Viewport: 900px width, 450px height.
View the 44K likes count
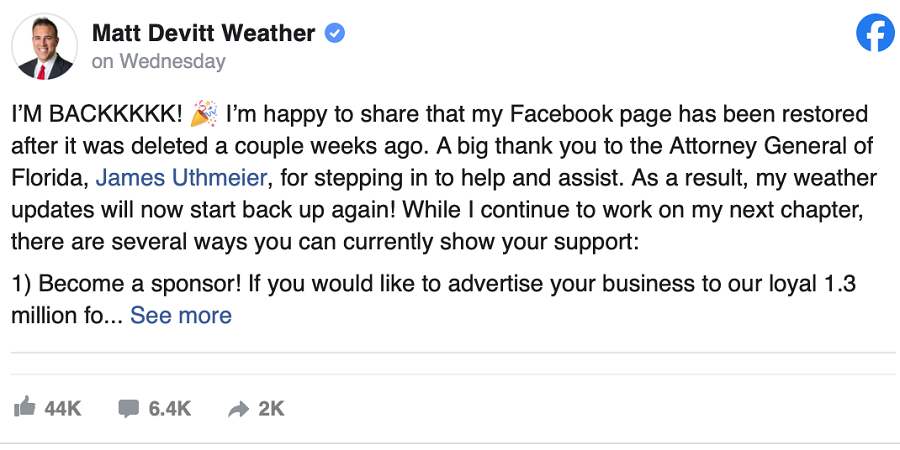point(62,408)
